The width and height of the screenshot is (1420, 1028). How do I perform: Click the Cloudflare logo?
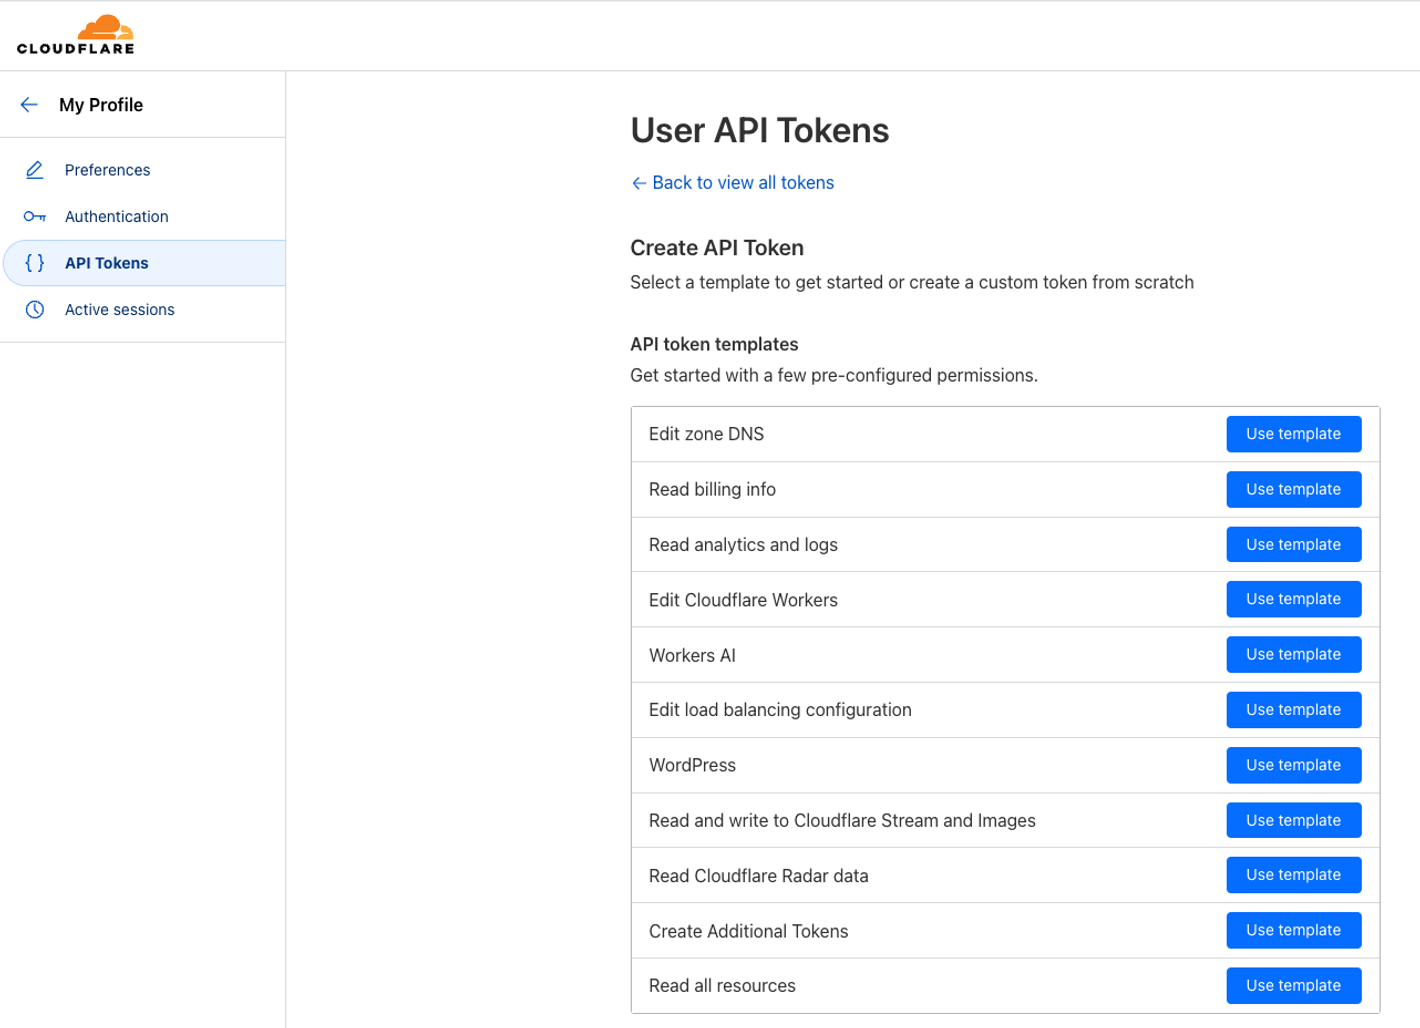(76, 34)
